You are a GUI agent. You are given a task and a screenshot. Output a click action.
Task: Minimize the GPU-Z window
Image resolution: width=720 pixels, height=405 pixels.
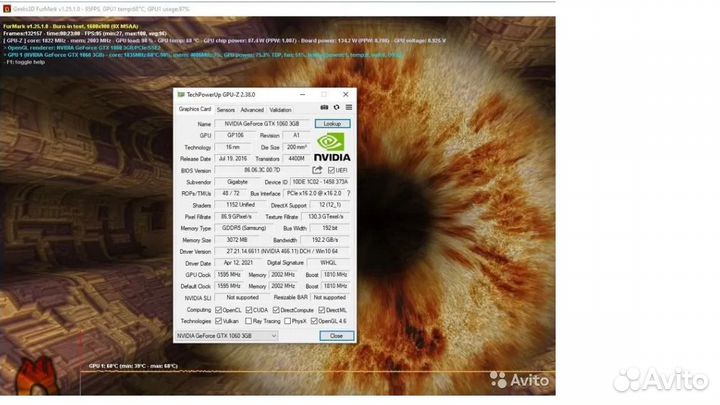[x=302, y=95]
